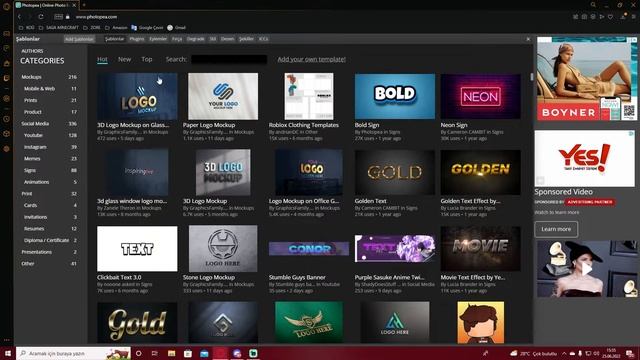The image size is (640, 360).
Task: Select the Memes category
Action: tap(50, 158)
